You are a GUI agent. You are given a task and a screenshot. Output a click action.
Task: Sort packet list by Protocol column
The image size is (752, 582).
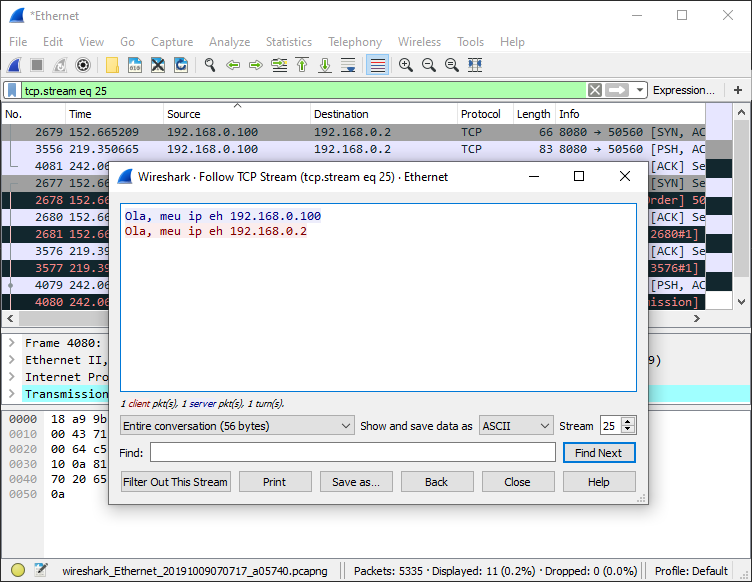485,114
